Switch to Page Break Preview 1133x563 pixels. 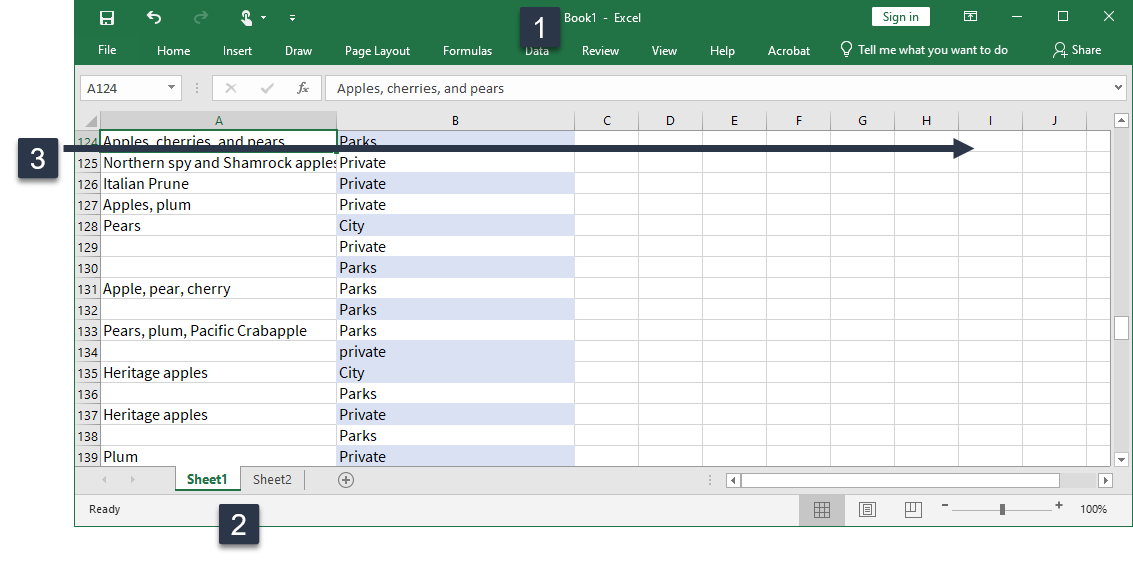coord(912,510)
